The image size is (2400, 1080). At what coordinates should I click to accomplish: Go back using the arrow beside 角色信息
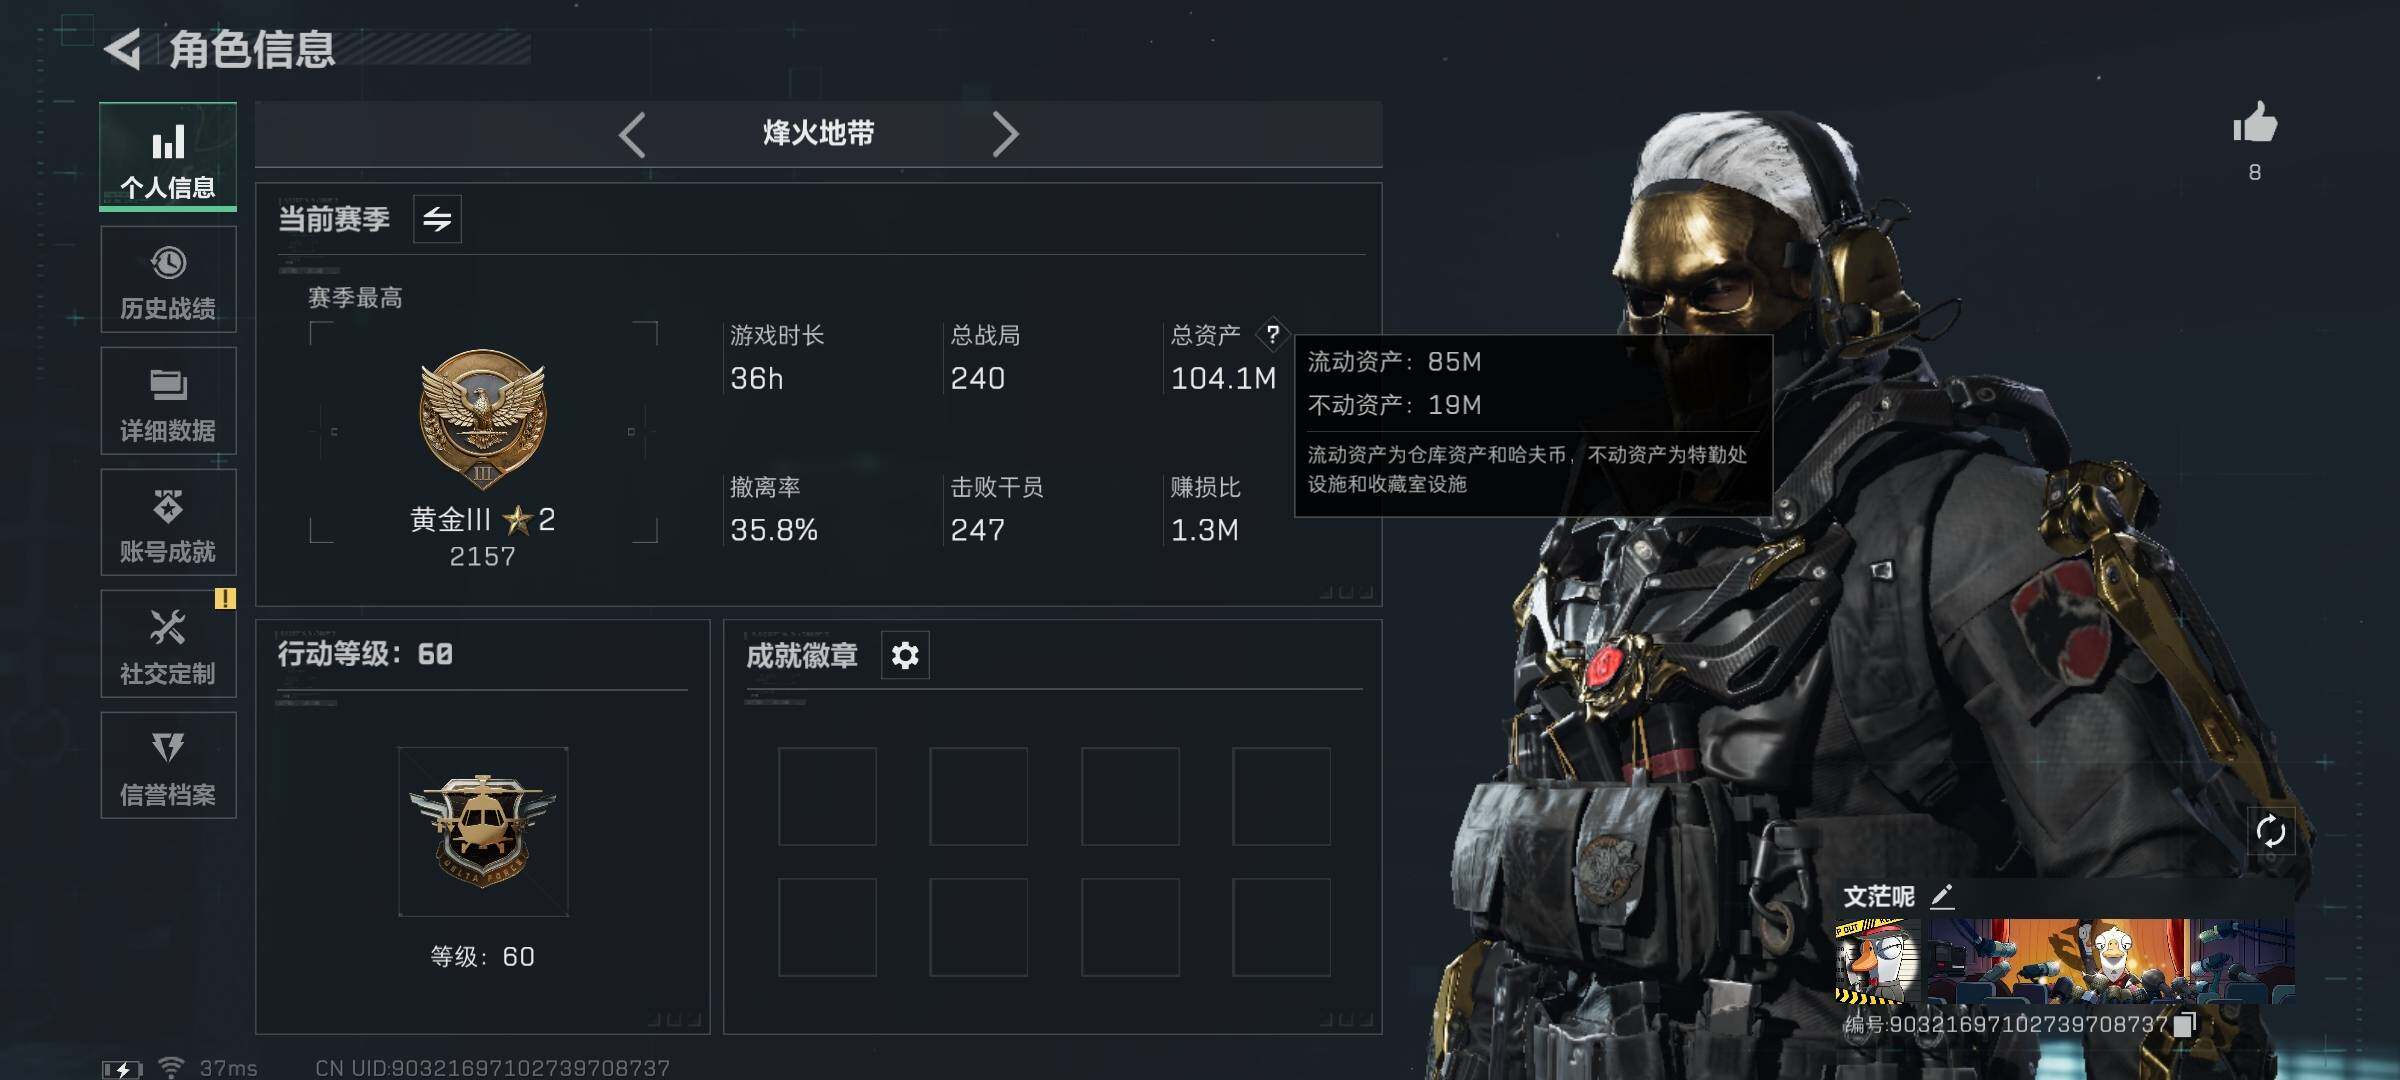tap(123, 49)
